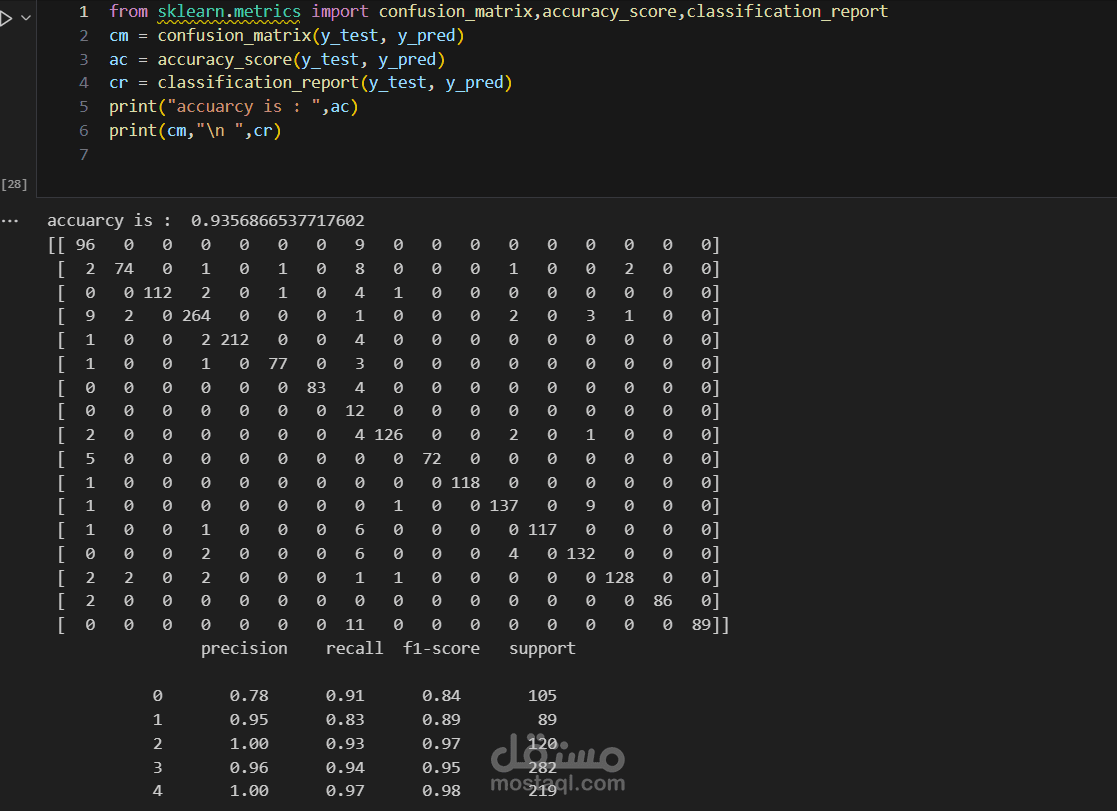Click recall 0.93 for class 2

[x=345, y=744]
